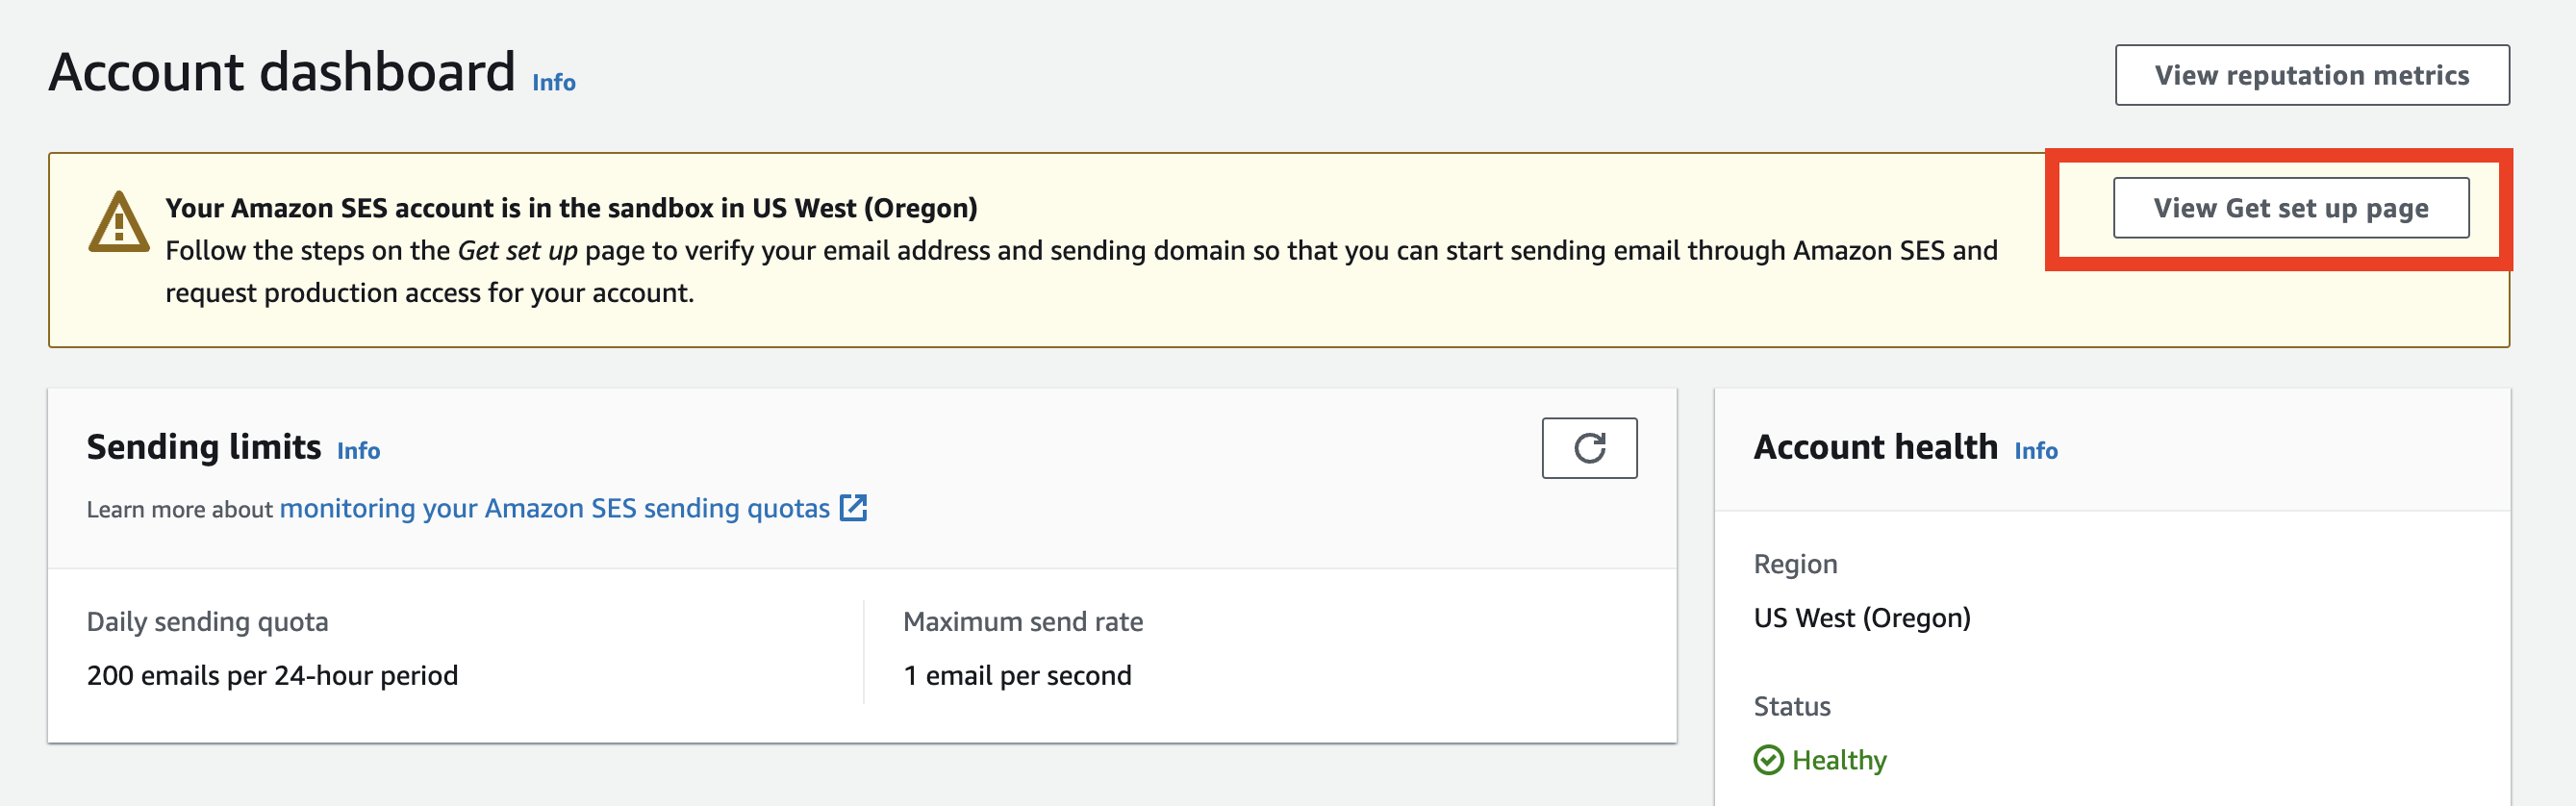Click the US West (Oregon) region value
The width and height of the screenshot is (2576, 806).
[1861, 618]
